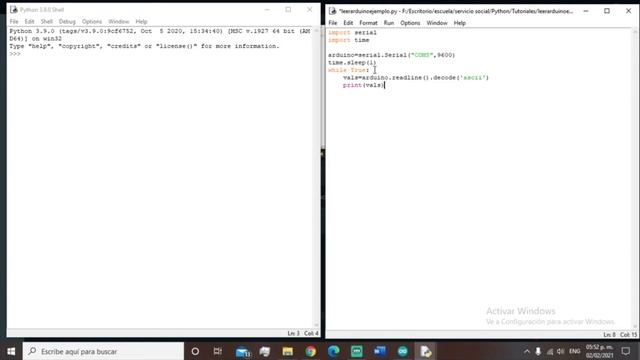Click Ln: 3 status in Python Shell
This screenshot has height=360, width=640.
click(293, 333)
